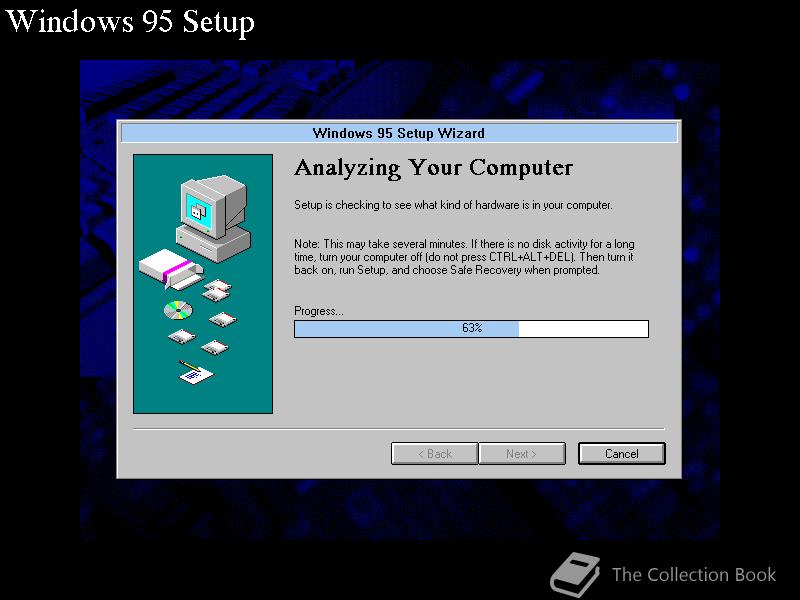Click the lowest floppy disk above the notepad

pos(215,347)
